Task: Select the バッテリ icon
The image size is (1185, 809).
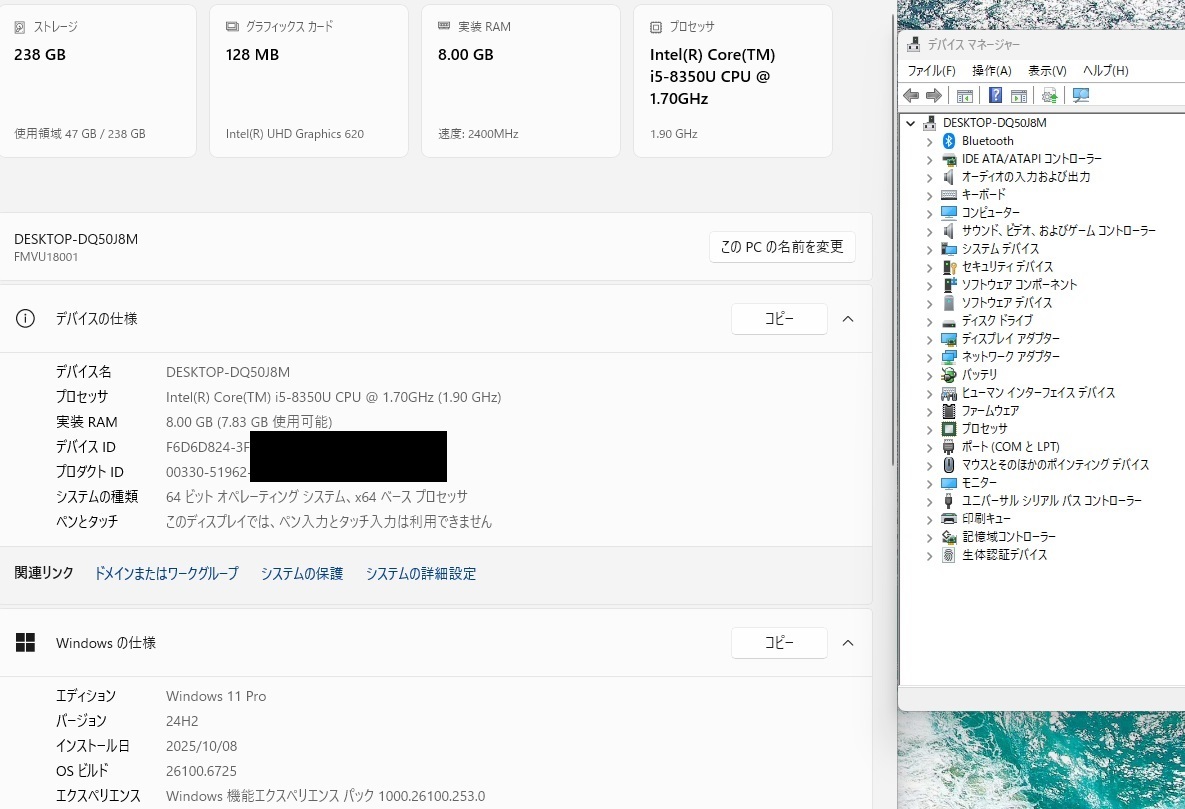Action: pos(949,374)
